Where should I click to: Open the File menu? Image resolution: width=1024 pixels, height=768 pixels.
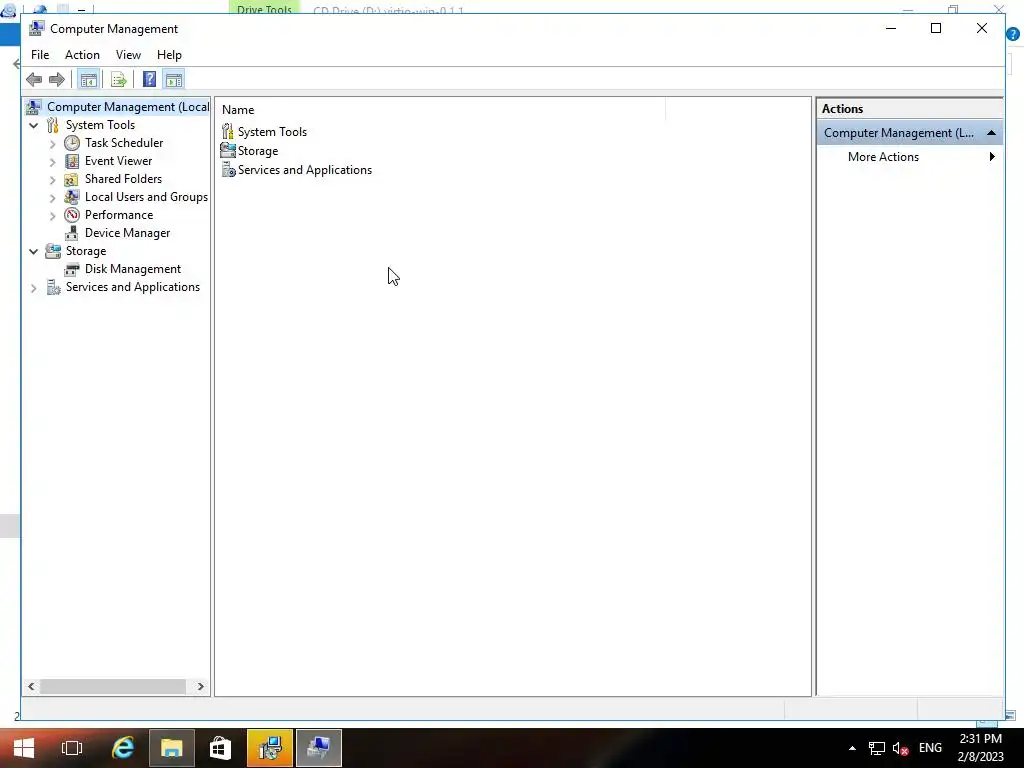(x=40, y=55)
